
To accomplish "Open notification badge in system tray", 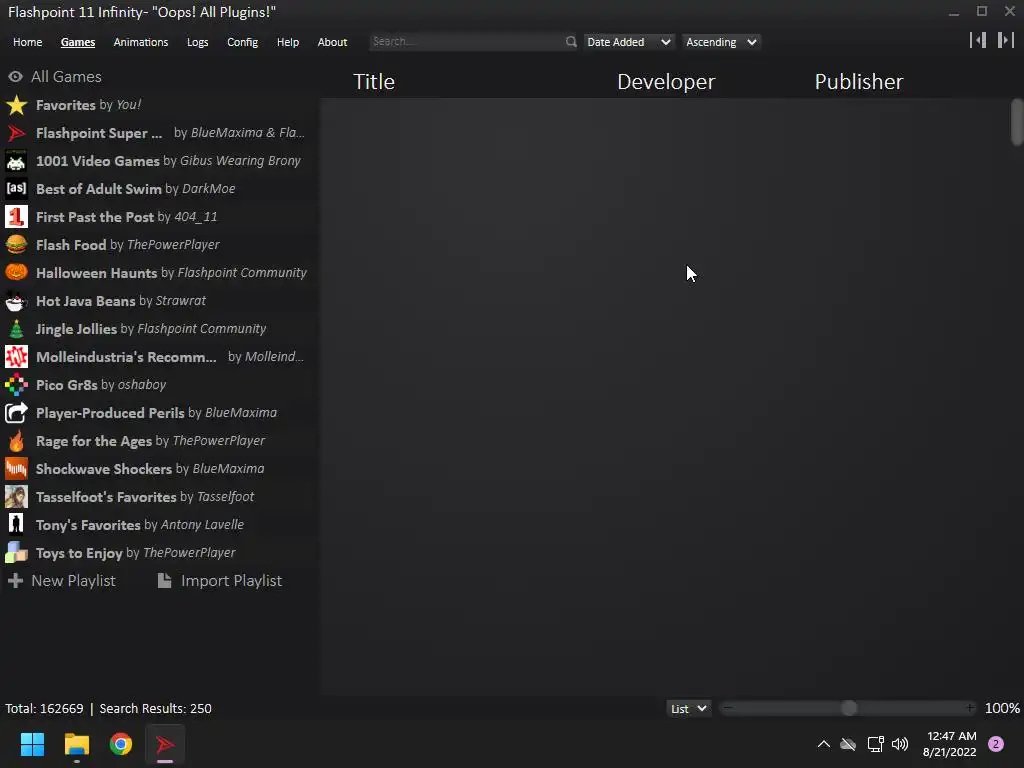I will coord(996,744).
